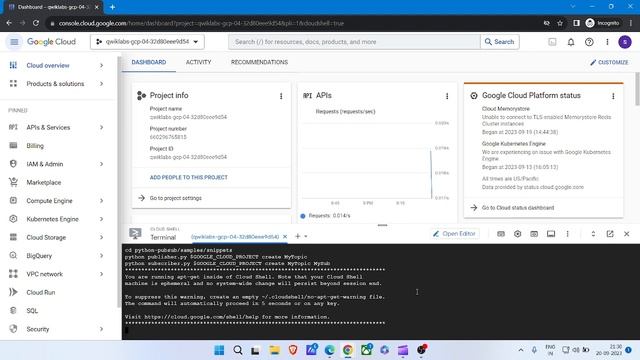Reload the browser page
This screenshot has width=640, height=360.
click(36, 23)
